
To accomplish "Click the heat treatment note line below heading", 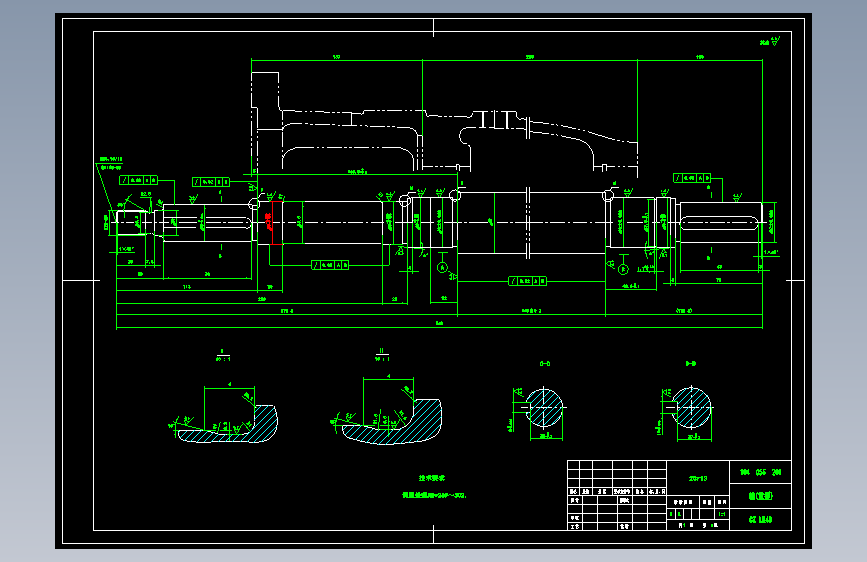I will tap(434, 495).
